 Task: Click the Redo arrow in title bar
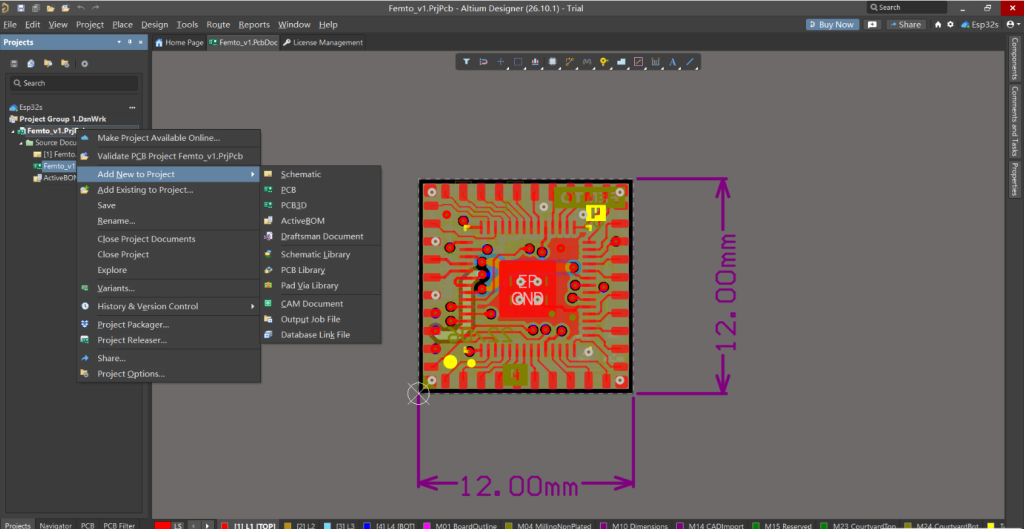(x=96, y=8)
